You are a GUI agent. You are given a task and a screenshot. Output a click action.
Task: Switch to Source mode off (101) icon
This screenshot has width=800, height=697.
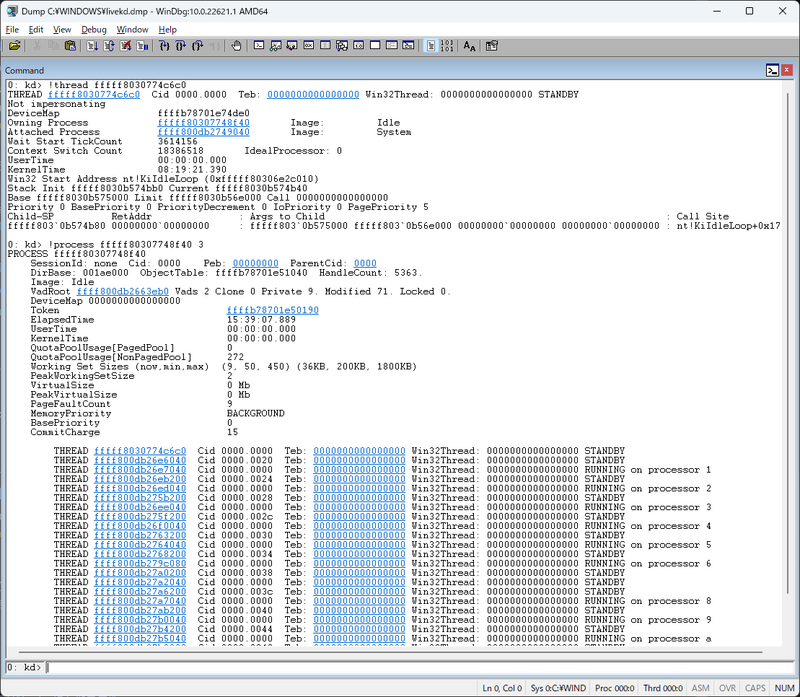click(447, 46)
